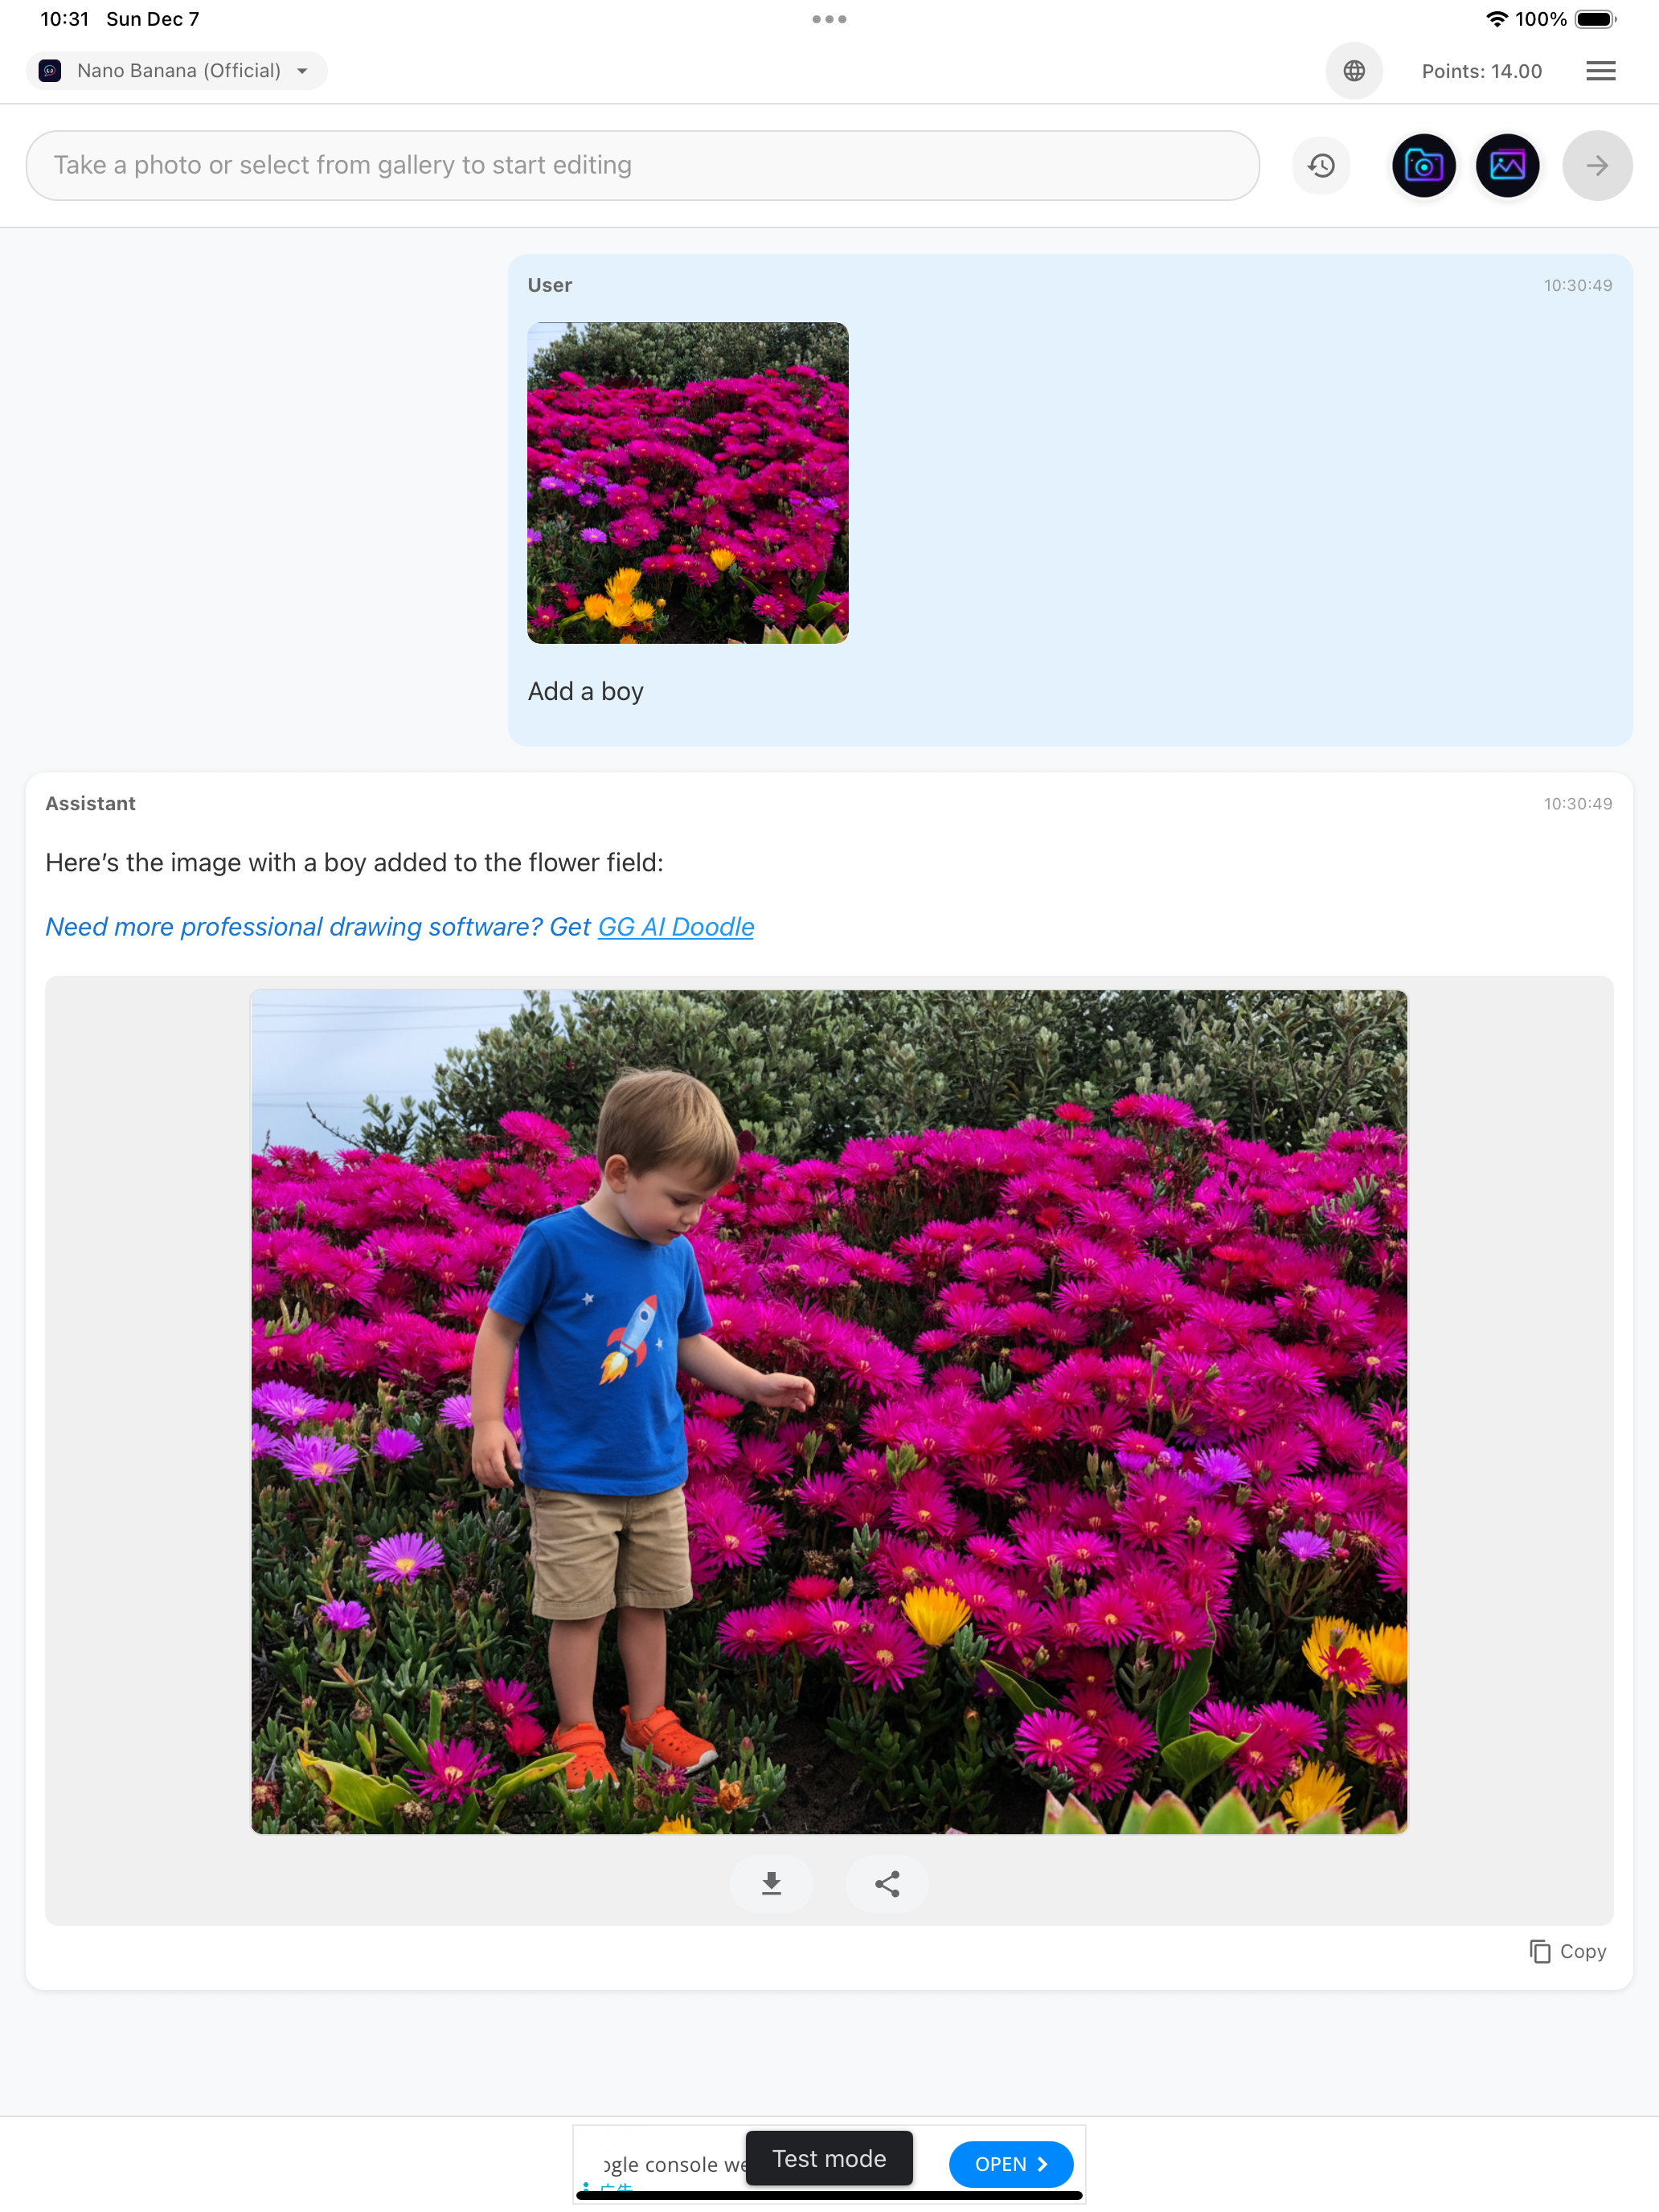
Task: Tap the three dots at screen top
Action: (829, 18)
